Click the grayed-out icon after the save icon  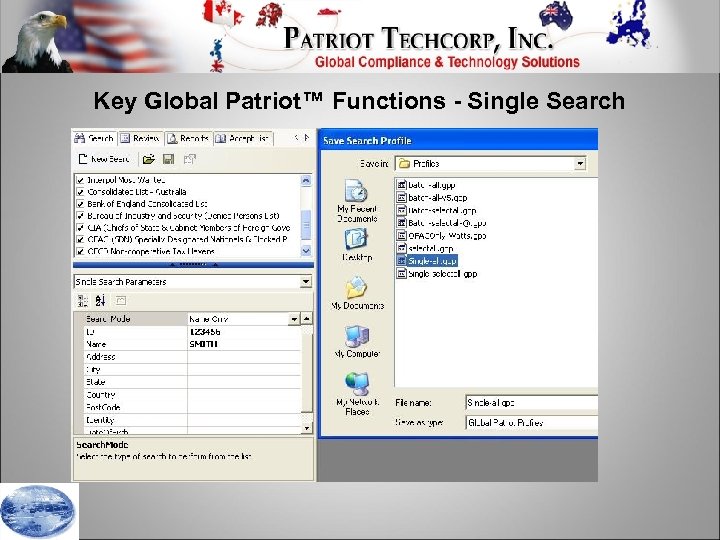[189, 159]
